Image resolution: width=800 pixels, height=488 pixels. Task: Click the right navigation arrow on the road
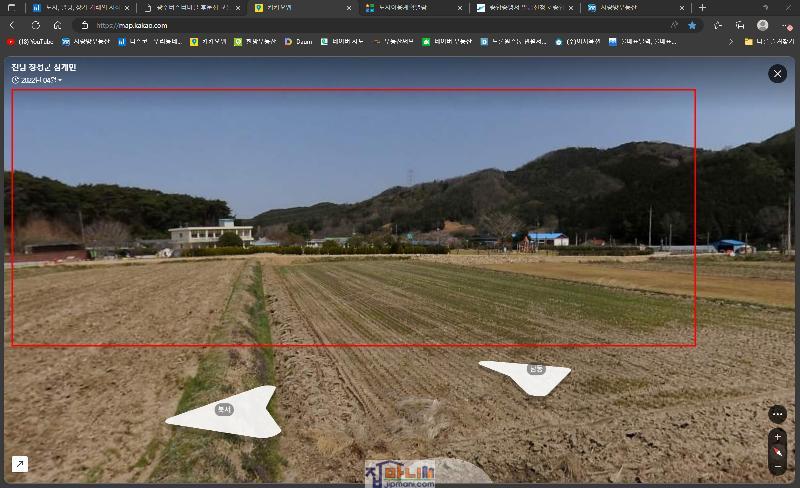[527, 373]
